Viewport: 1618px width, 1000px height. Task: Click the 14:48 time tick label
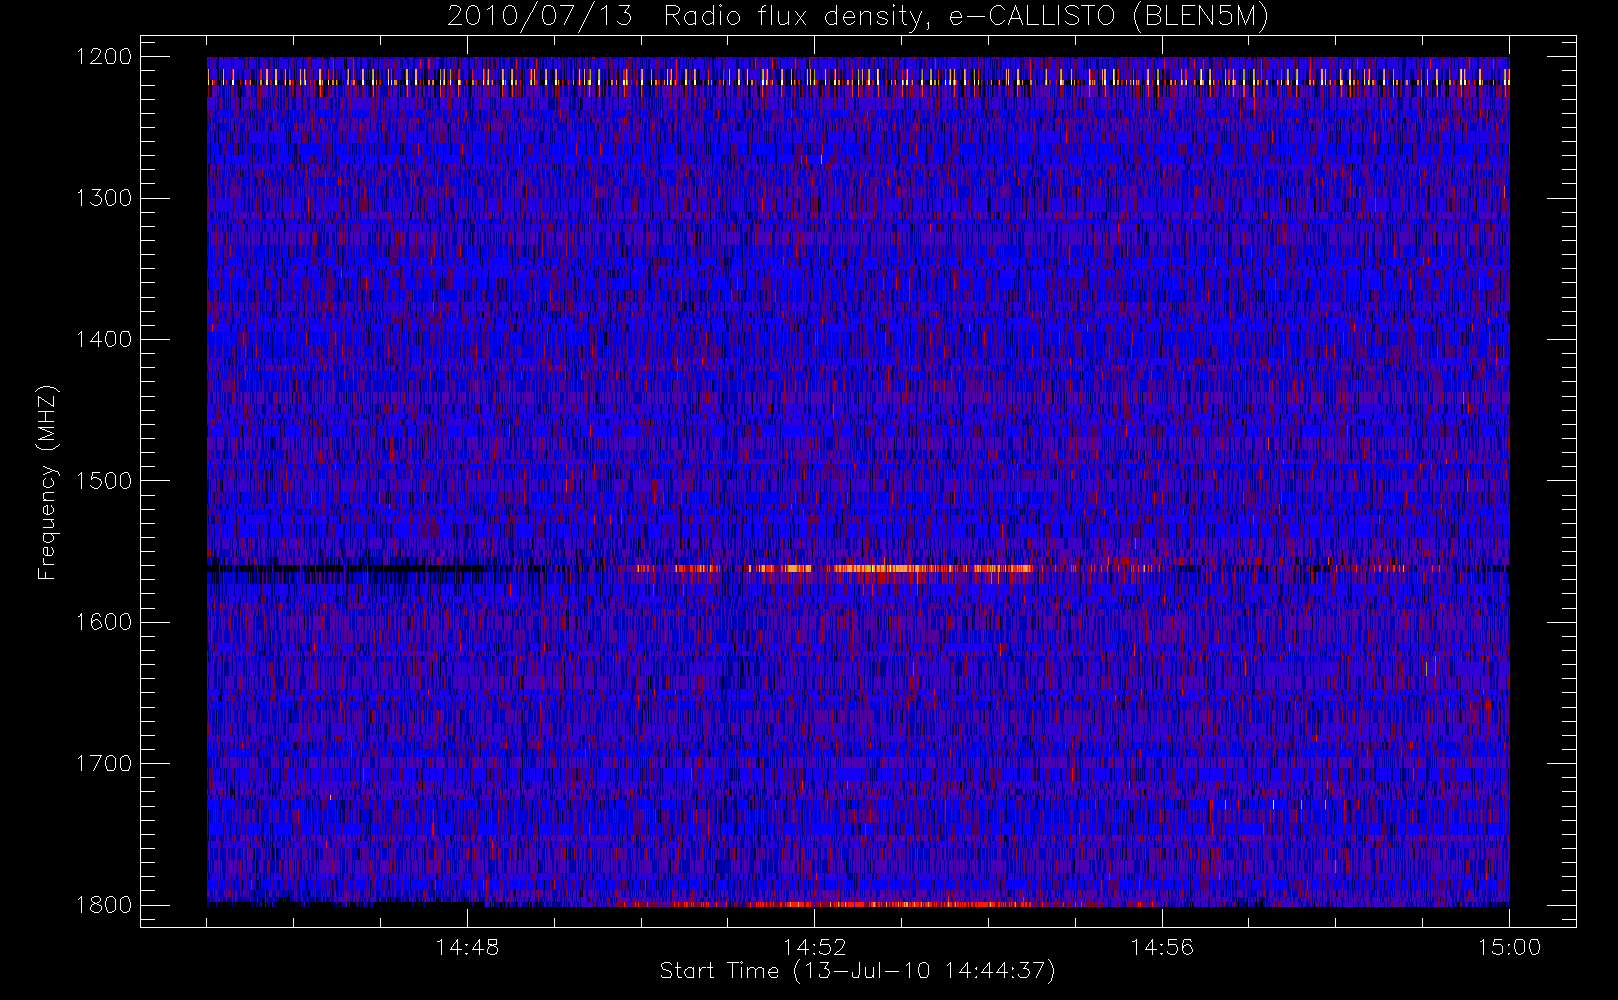tap(467, 947)
